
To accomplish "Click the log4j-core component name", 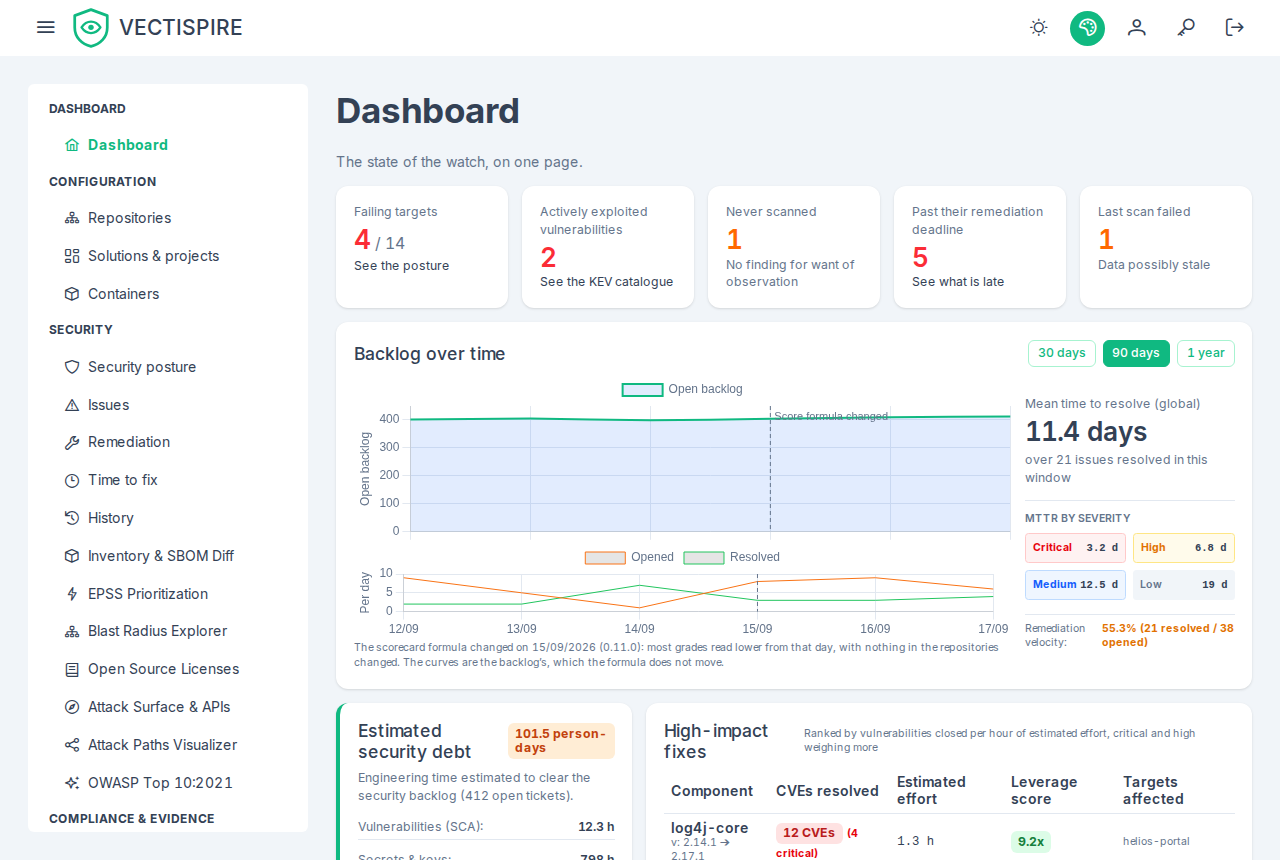I will [710, 828].
